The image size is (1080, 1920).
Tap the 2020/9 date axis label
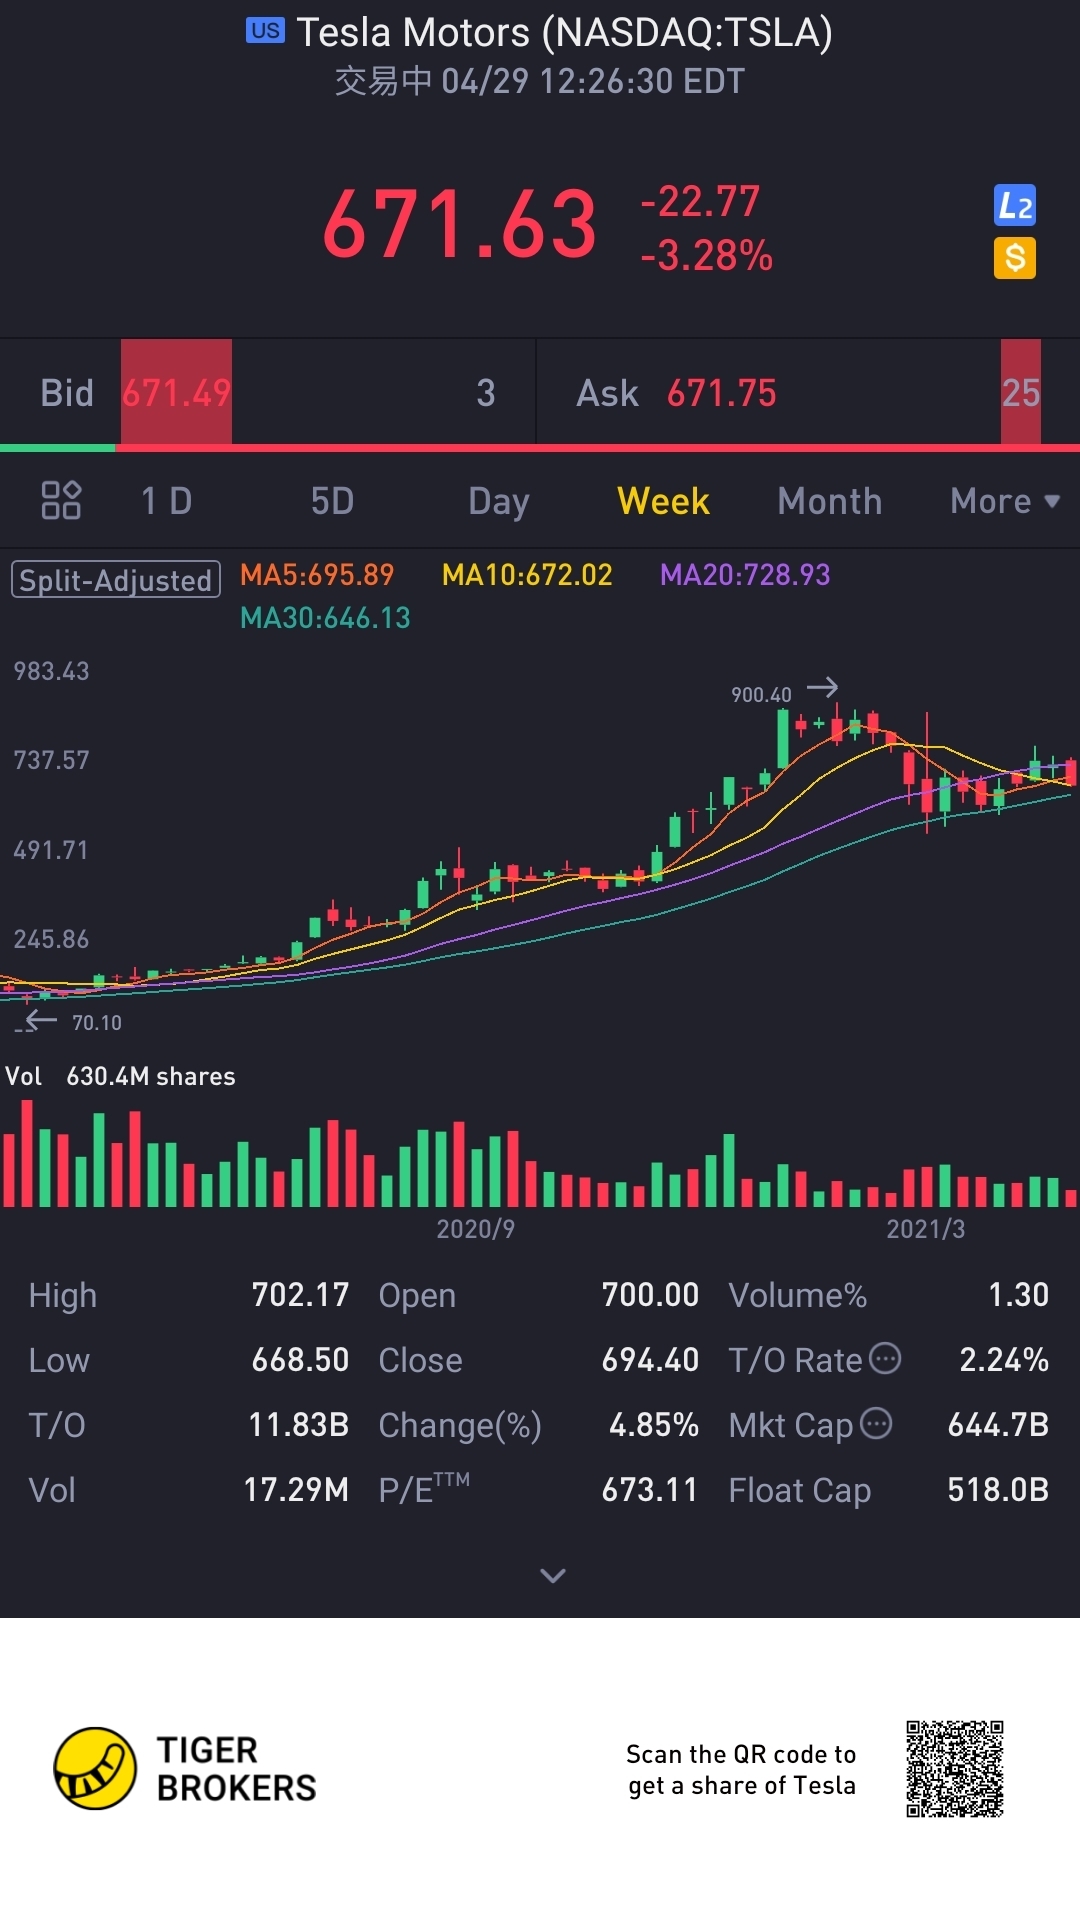[476, 1229]
